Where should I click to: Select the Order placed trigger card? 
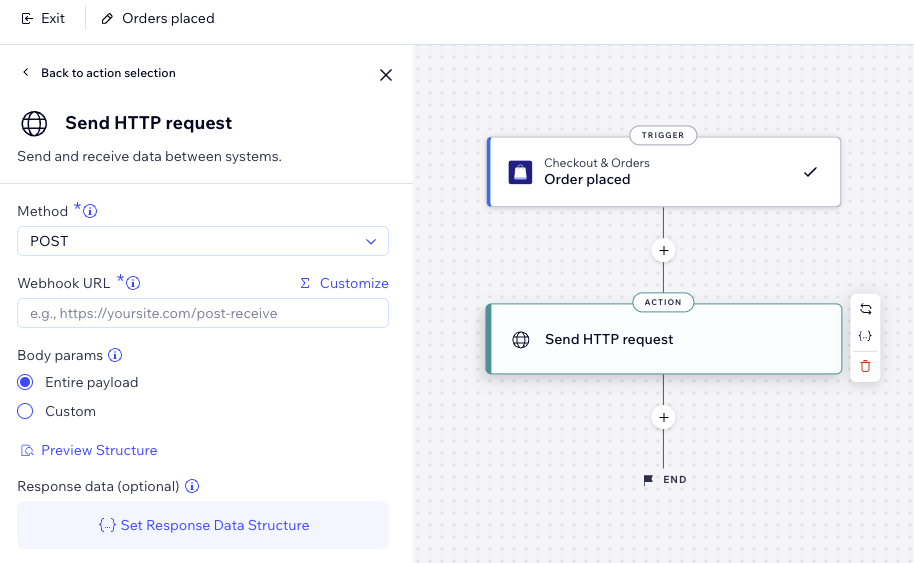click(664, 172)
